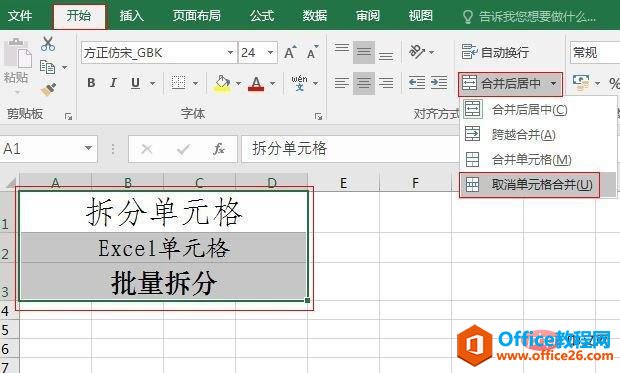Open the font group dialog launcher

[x=318, y=116]
